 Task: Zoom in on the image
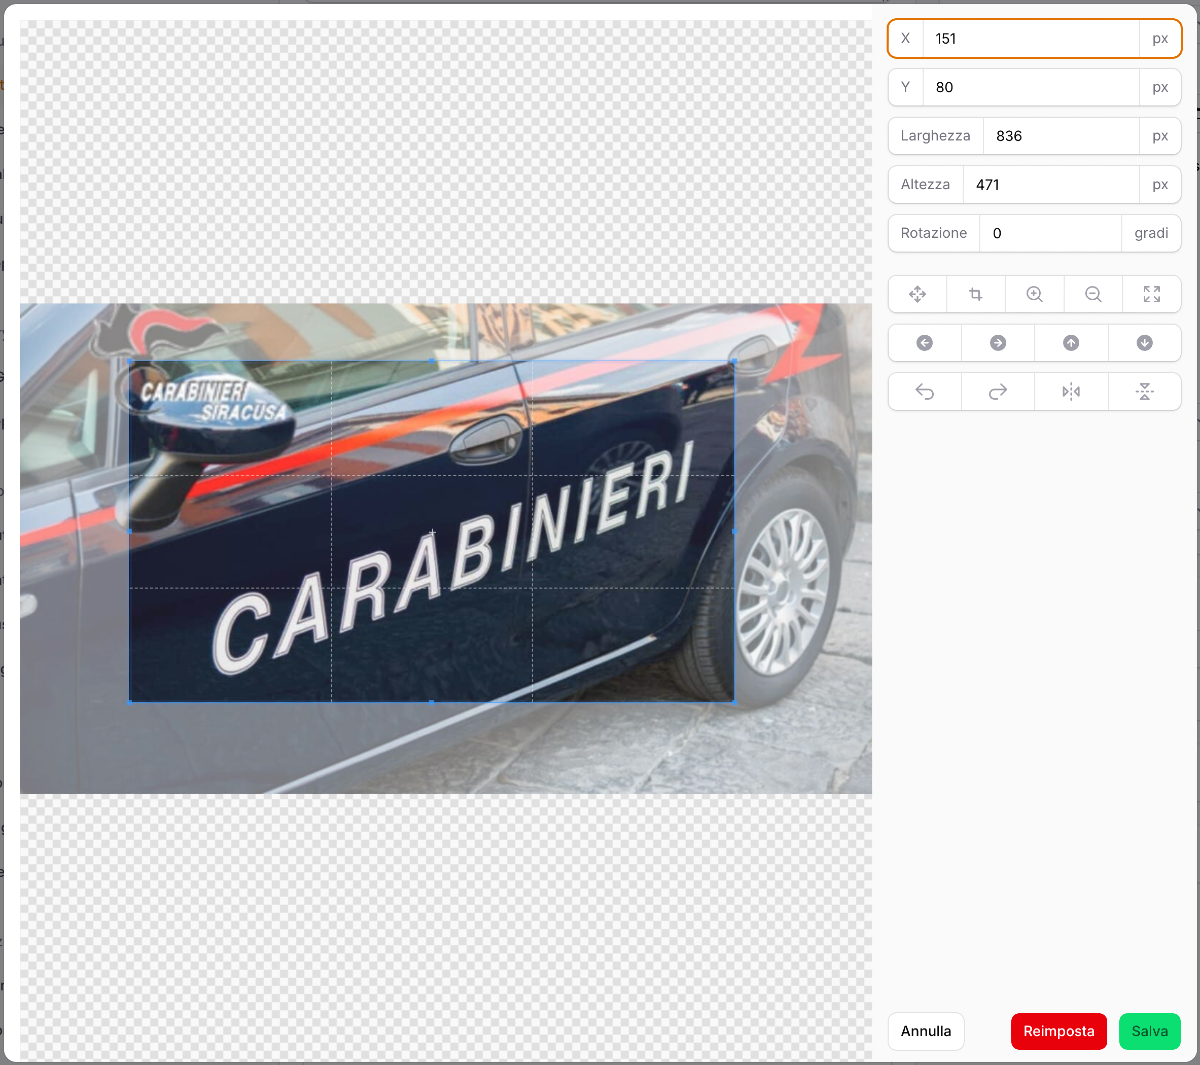pyautogui.click(x=1034, y=294)
